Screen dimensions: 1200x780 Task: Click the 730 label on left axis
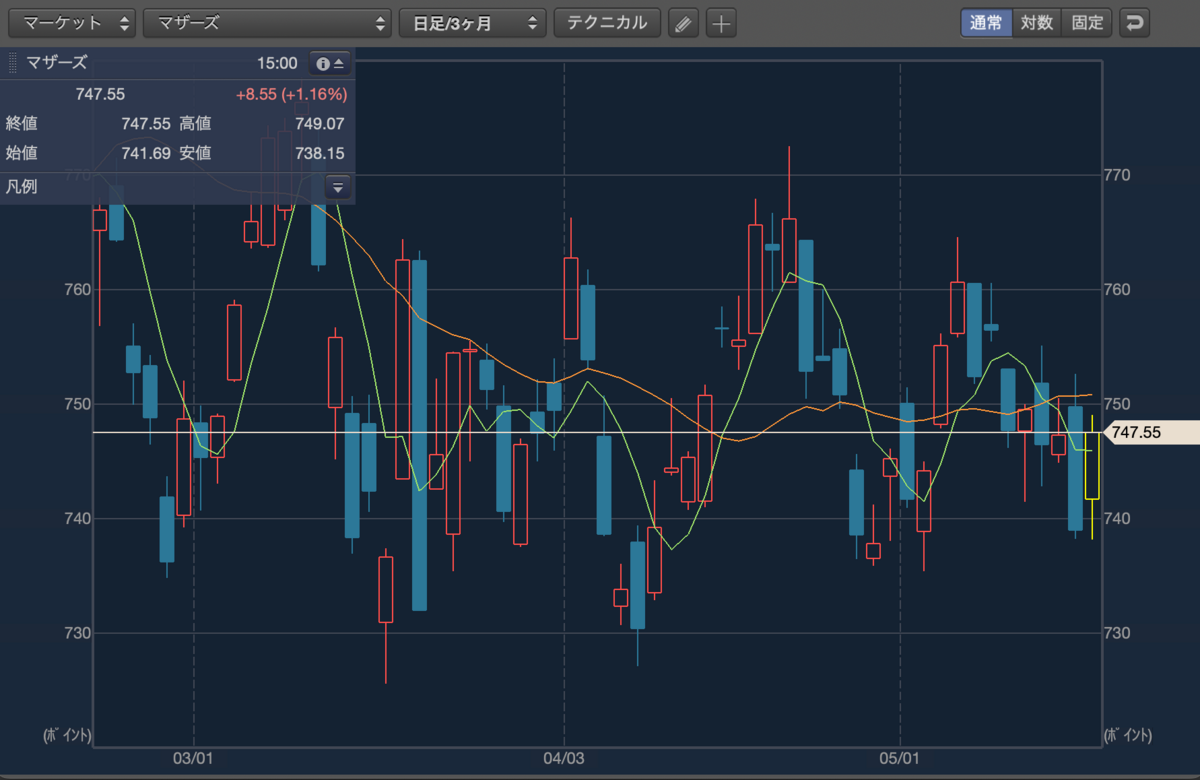point(77,633)
